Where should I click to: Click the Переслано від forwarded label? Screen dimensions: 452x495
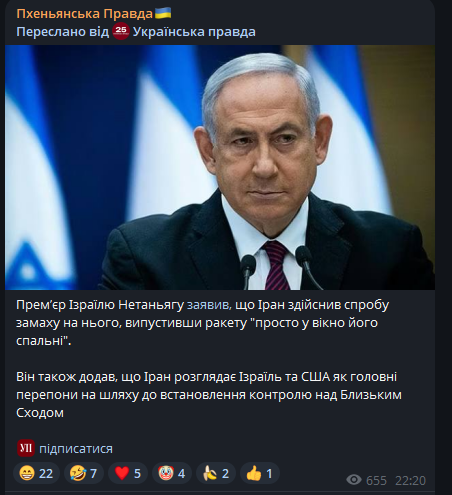point(63,32)
